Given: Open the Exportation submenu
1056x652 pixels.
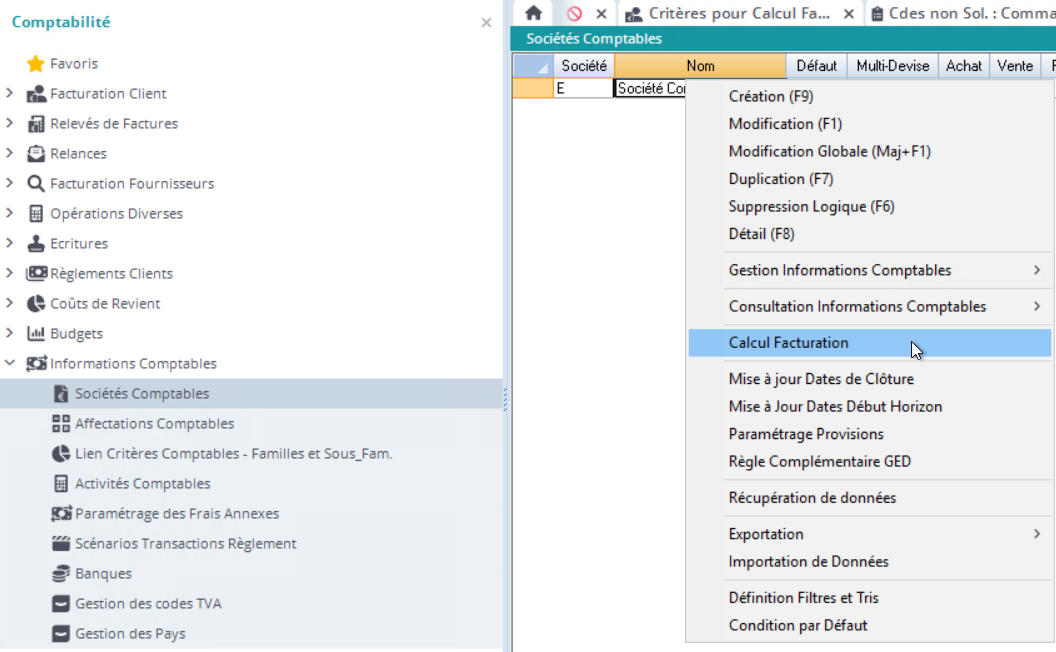Looking at the screenshot, I should tap(766, 534).
